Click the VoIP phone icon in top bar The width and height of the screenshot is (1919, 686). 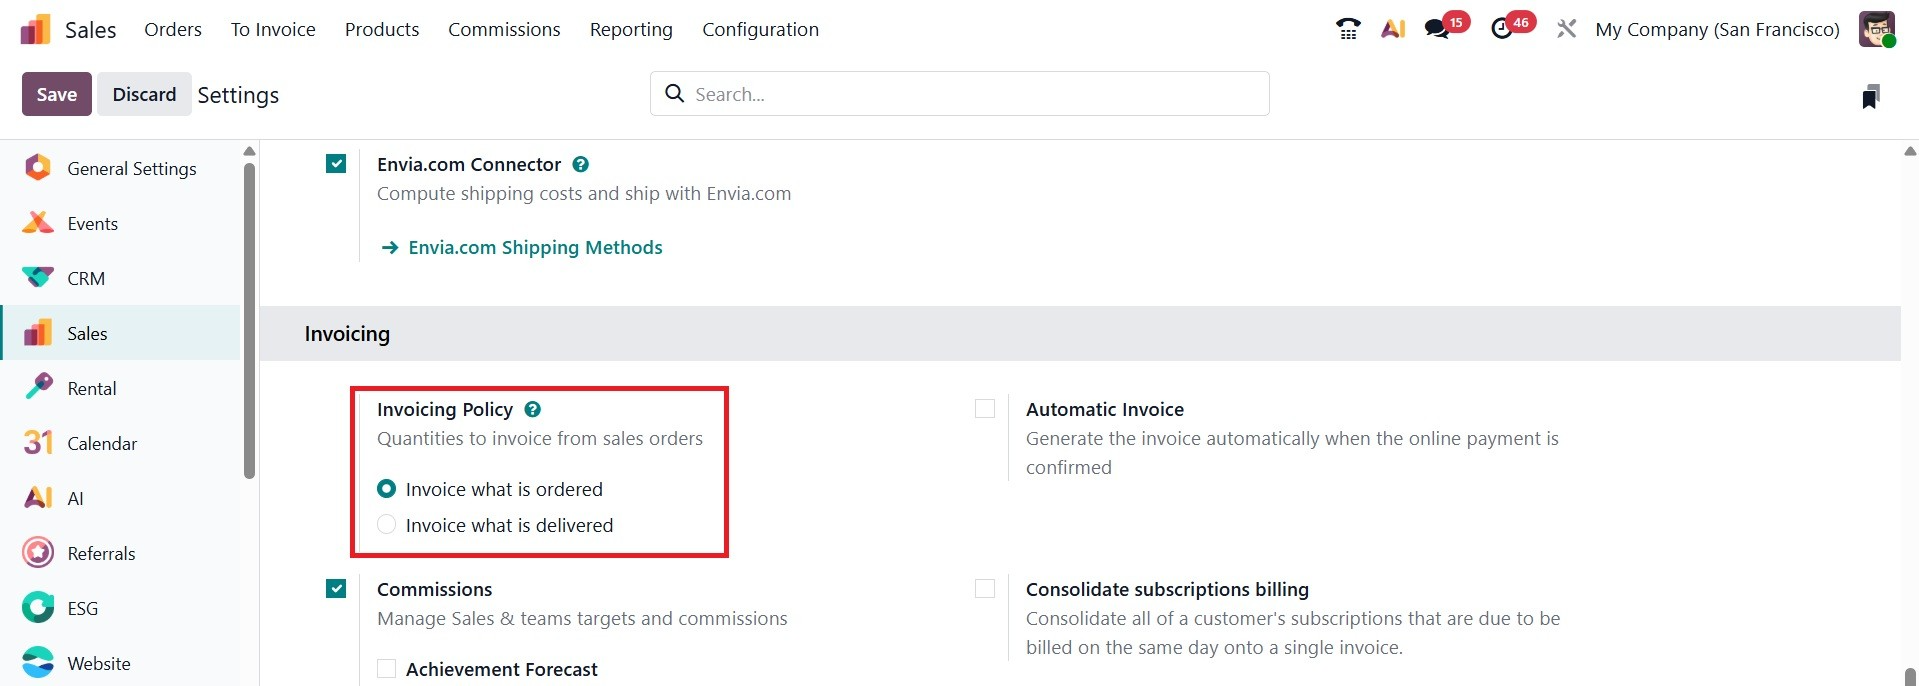1348,29
